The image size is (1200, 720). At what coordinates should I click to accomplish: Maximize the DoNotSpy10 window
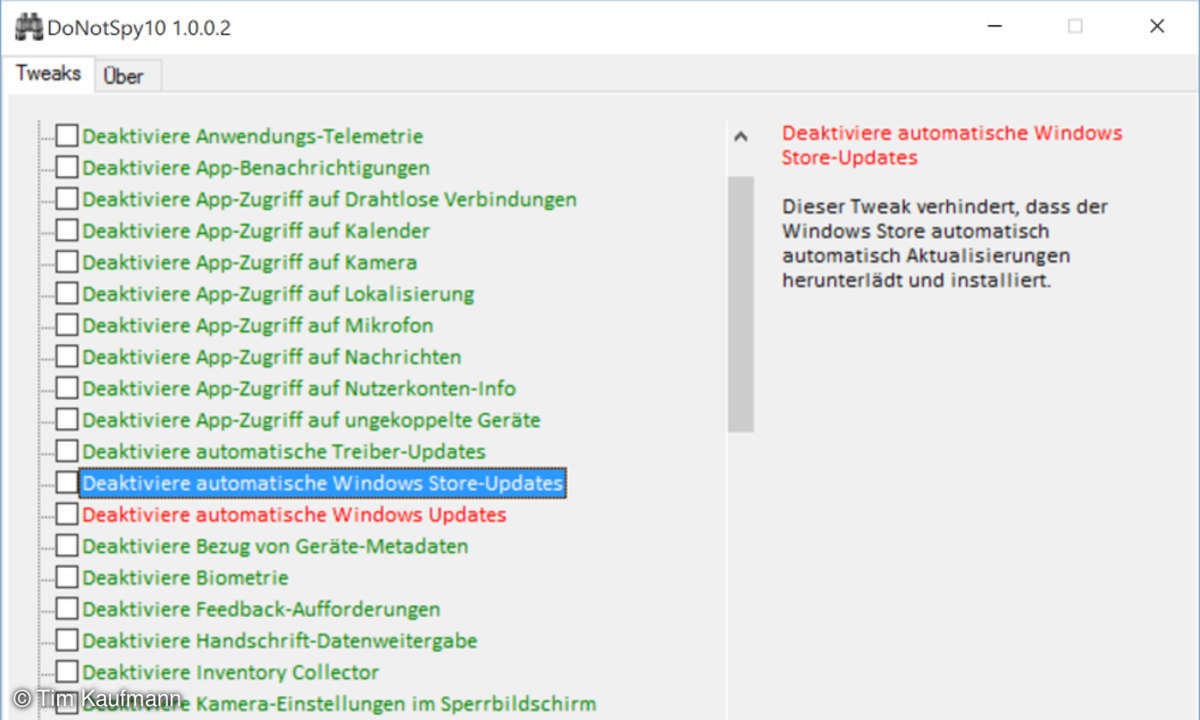pyautogui.click(x=1075, y=27)
